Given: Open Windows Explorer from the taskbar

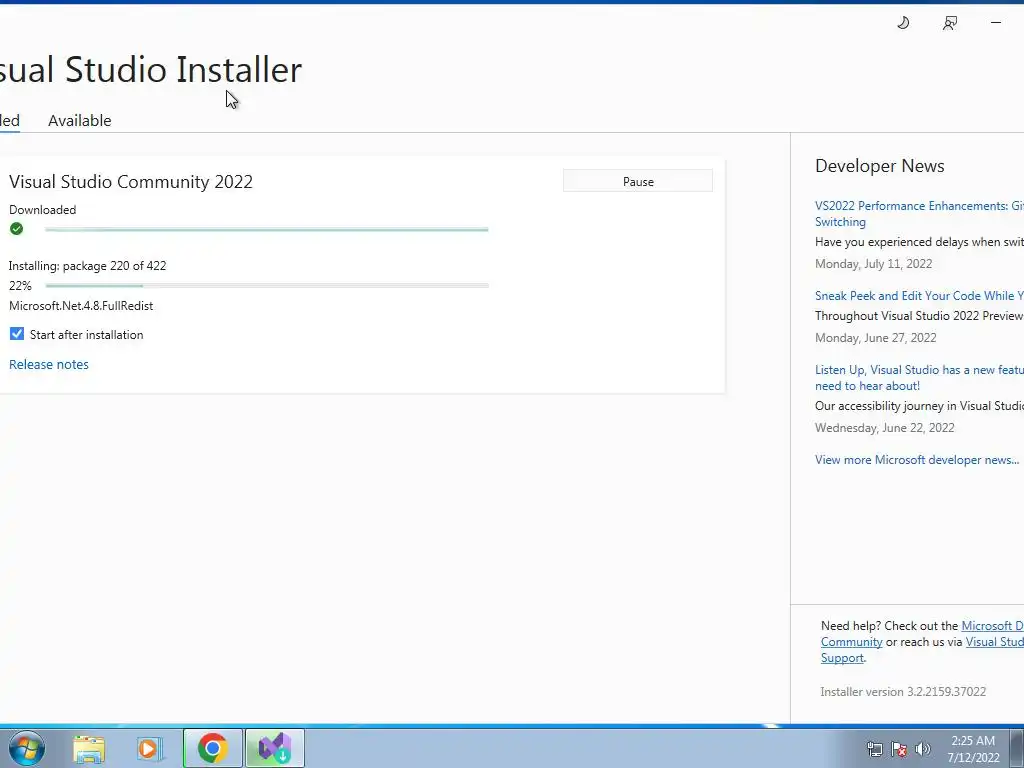Looking at the screenshot, I should point(89,748).
